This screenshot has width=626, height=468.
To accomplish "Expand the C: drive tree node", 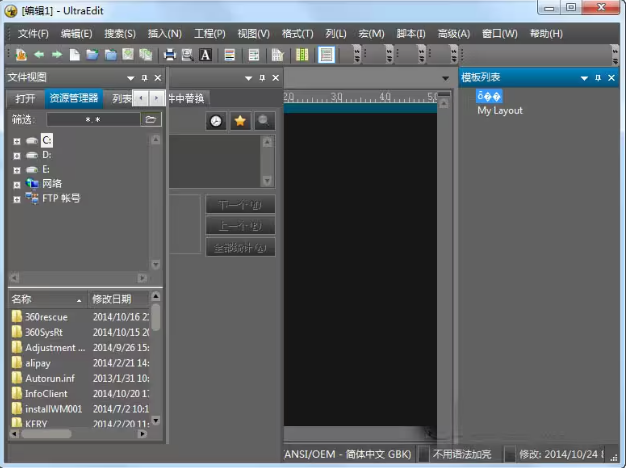I will tap(17, 142).
